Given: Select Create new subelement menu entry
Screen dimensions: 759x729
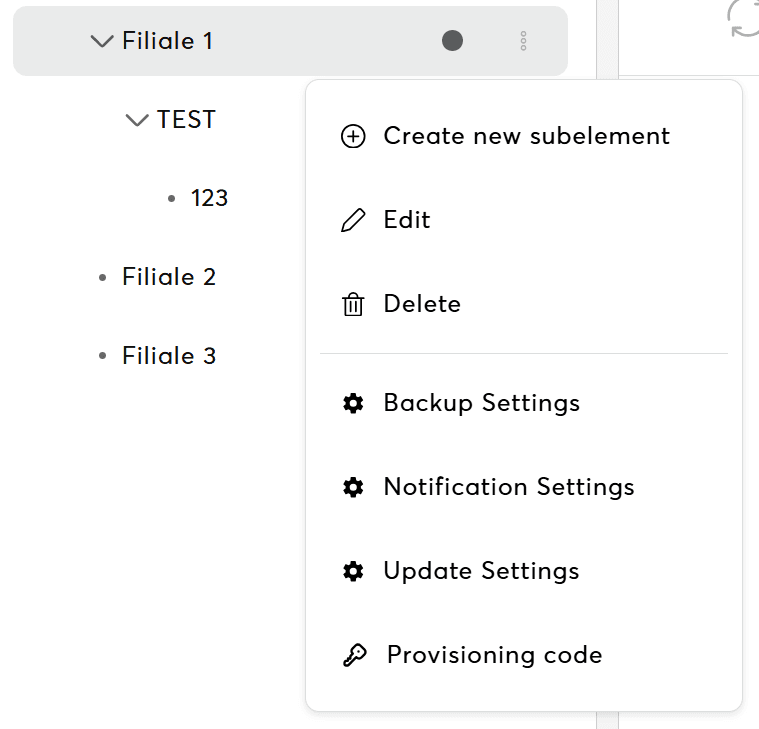Looking at the screenshot, I should point(524,136).
